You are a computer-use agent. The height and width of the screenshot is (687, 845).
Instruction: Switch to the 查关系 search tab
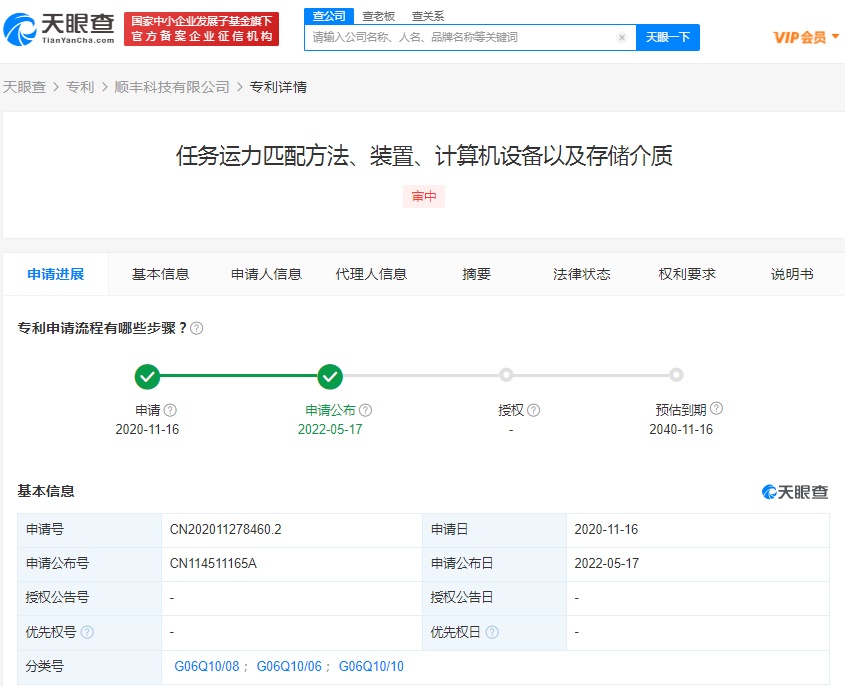click(428, 16)
